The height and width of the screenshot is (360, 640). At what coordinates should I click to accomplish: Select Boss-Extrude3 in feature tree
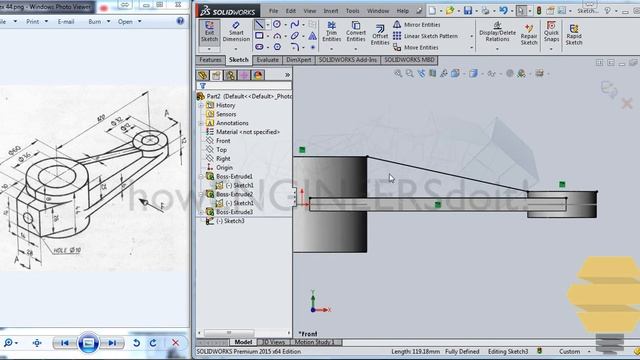[x=234, y=212]
